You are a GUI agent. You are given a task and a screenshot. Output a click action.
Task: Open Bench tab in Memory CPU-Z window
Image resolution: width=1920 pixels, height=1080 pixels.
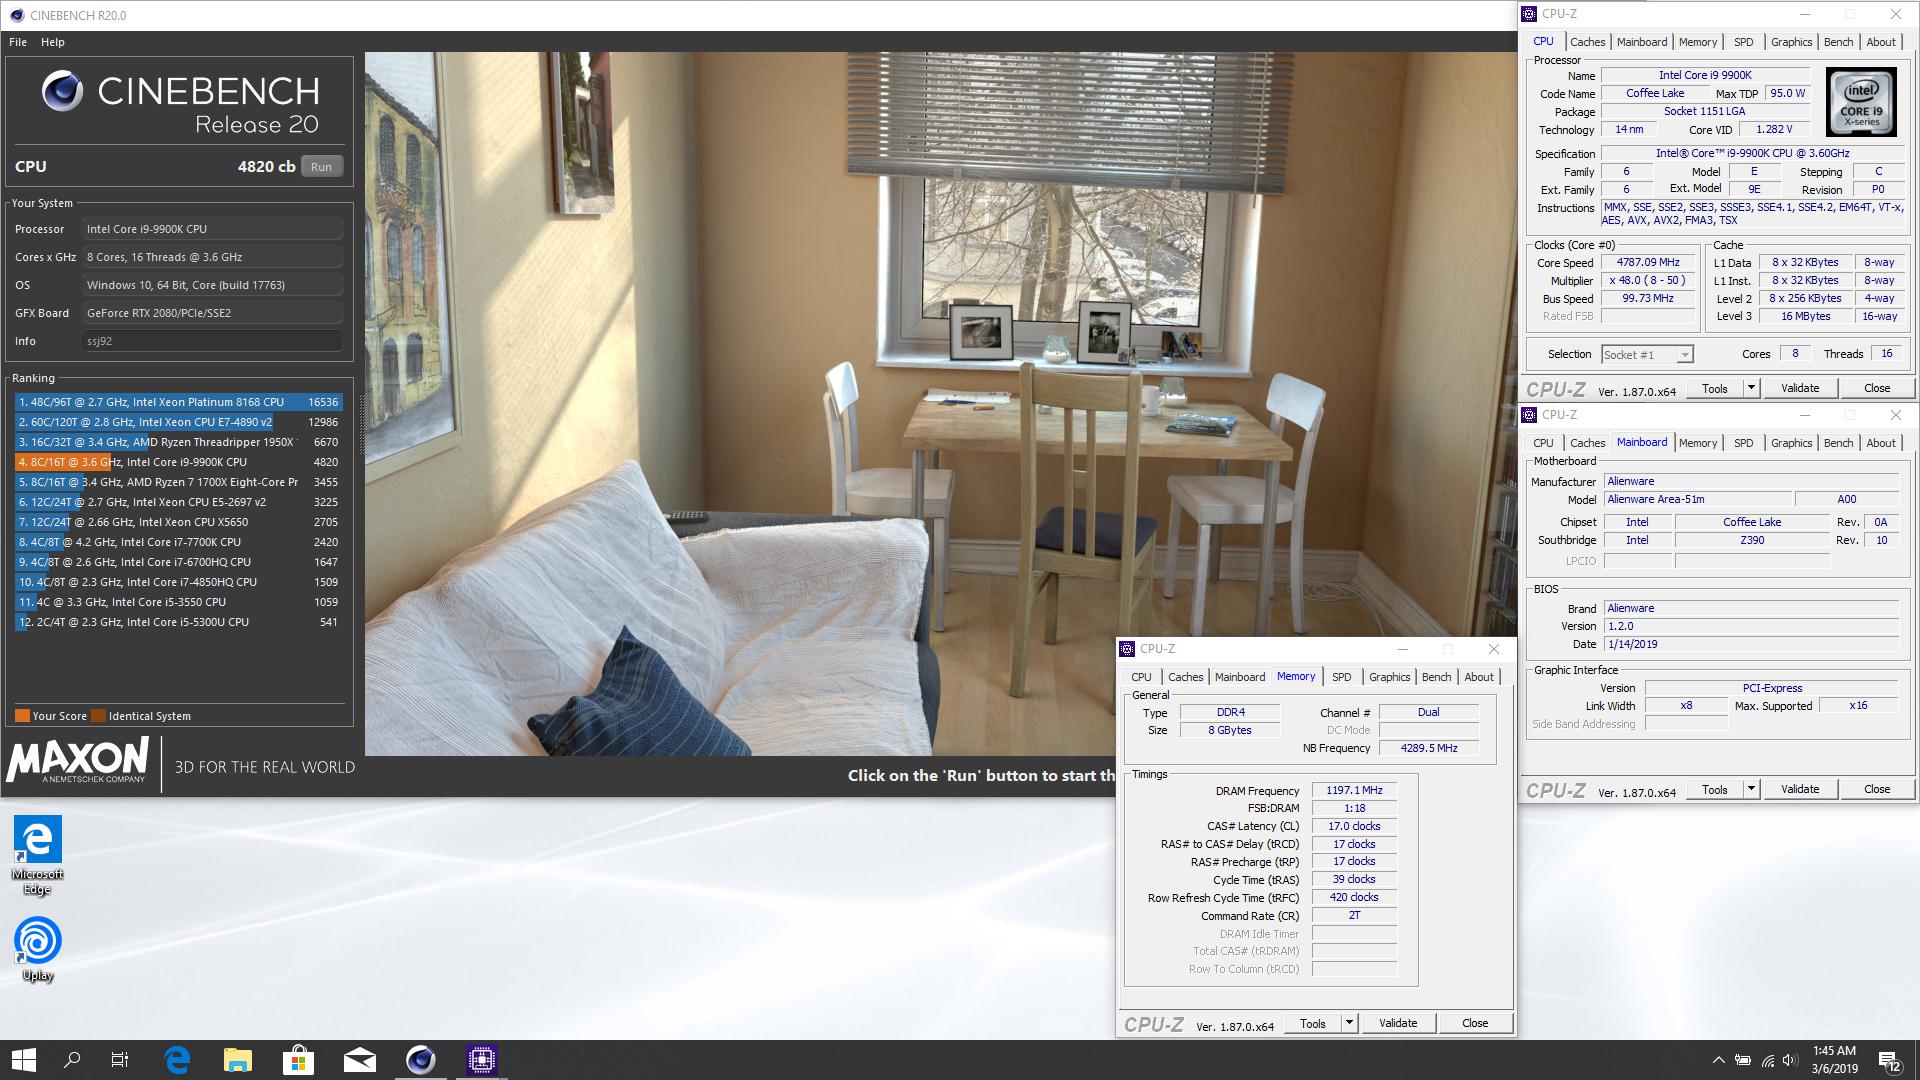pos(1436,677)
